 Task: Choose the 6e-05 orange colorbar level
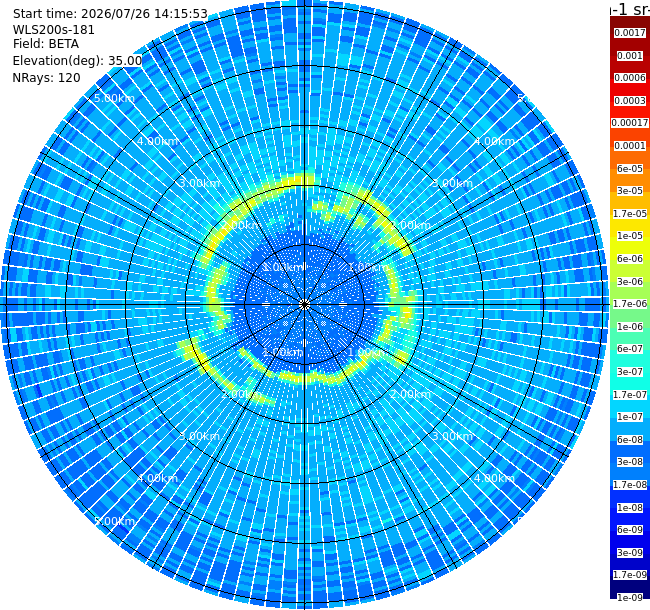(x=630, y=169)
